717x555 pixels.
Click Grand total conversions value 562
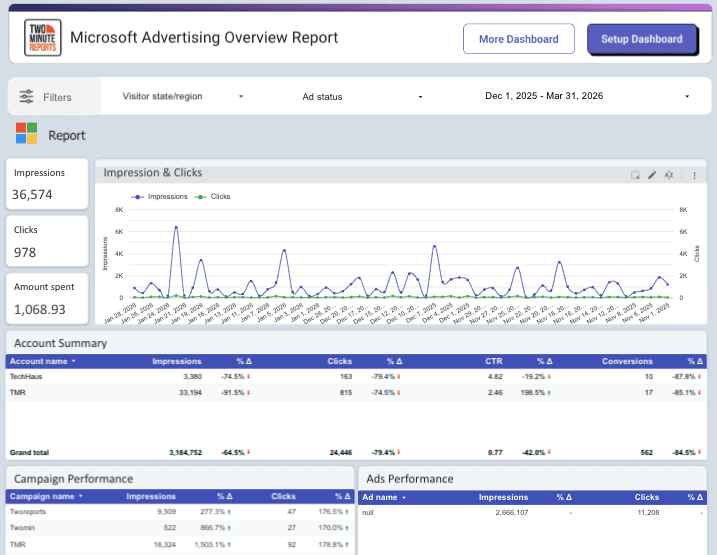(x=647, y=453)
